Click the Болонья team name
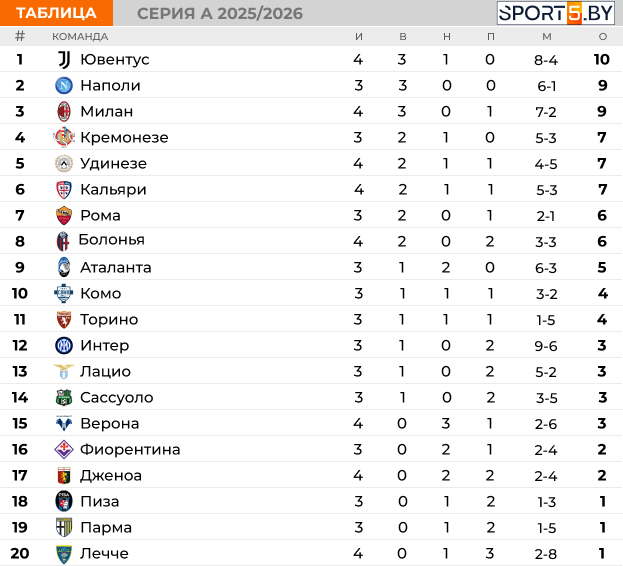 (112, 240)
